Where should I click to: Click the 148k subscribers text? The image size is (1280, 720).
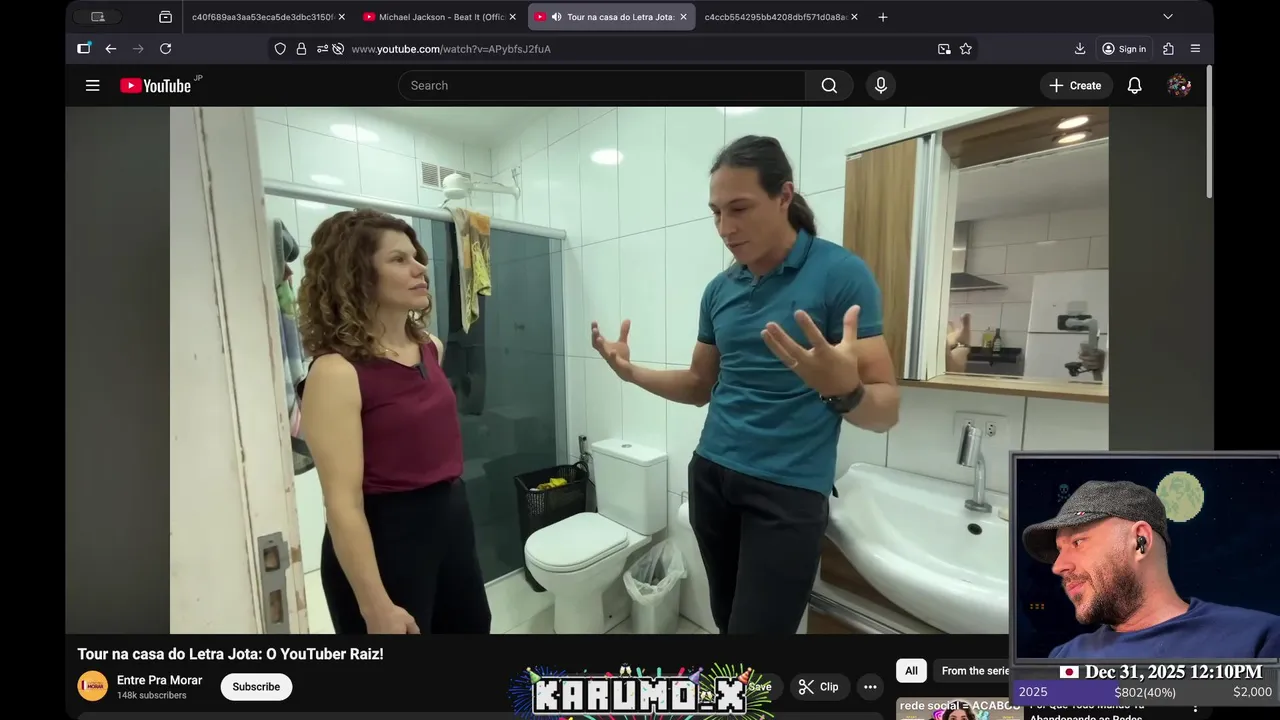coord(151,695)
